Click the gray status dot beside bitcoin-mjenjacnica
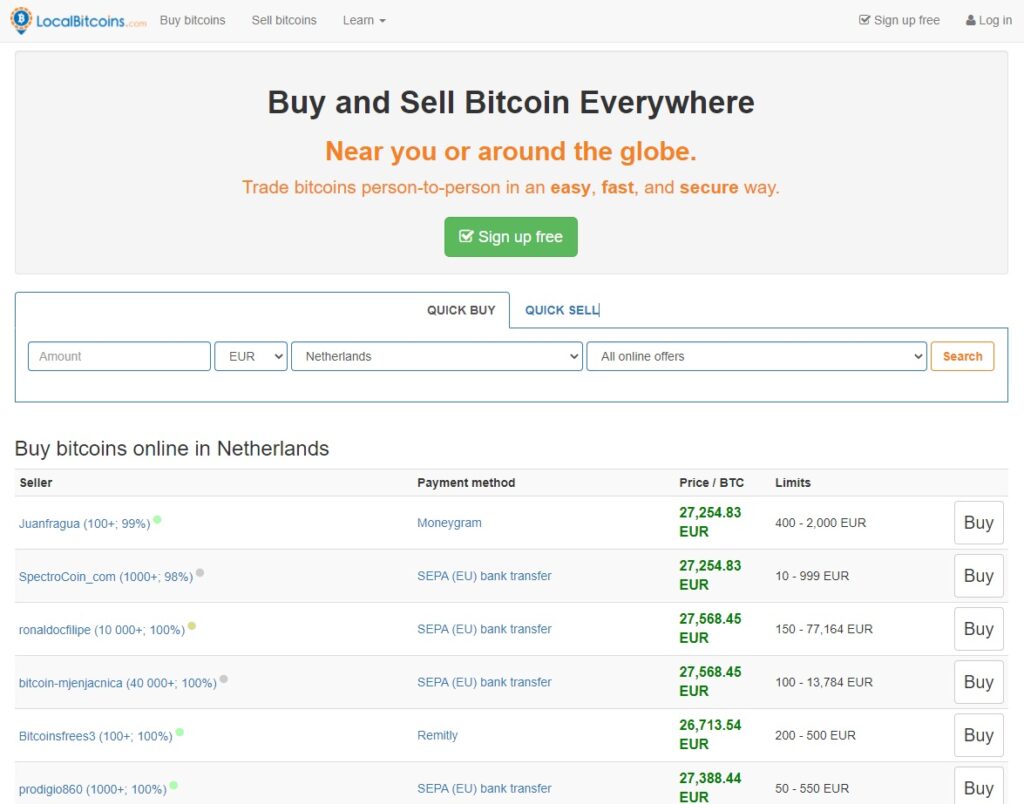Image resolution: width=1024 pixels, height=804 pixels. click(223, 679)
